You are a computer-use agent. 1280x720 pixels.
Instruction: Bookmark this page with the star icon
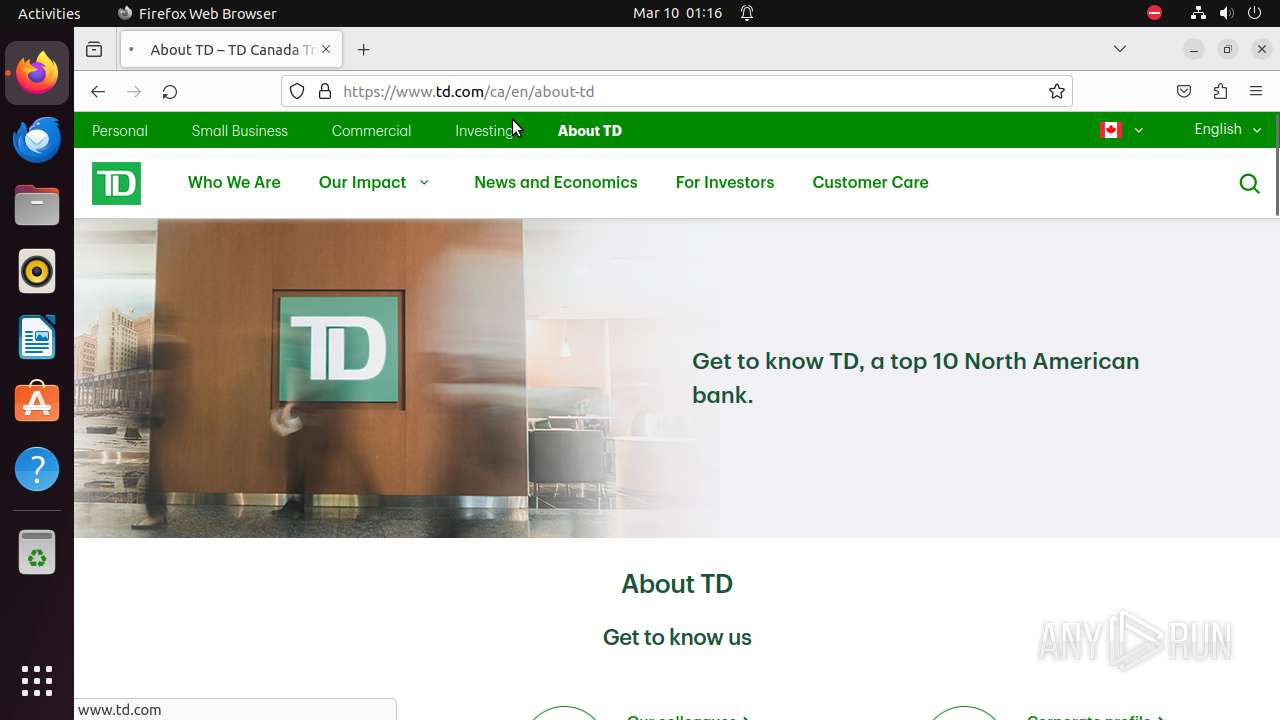point(1057,91)
